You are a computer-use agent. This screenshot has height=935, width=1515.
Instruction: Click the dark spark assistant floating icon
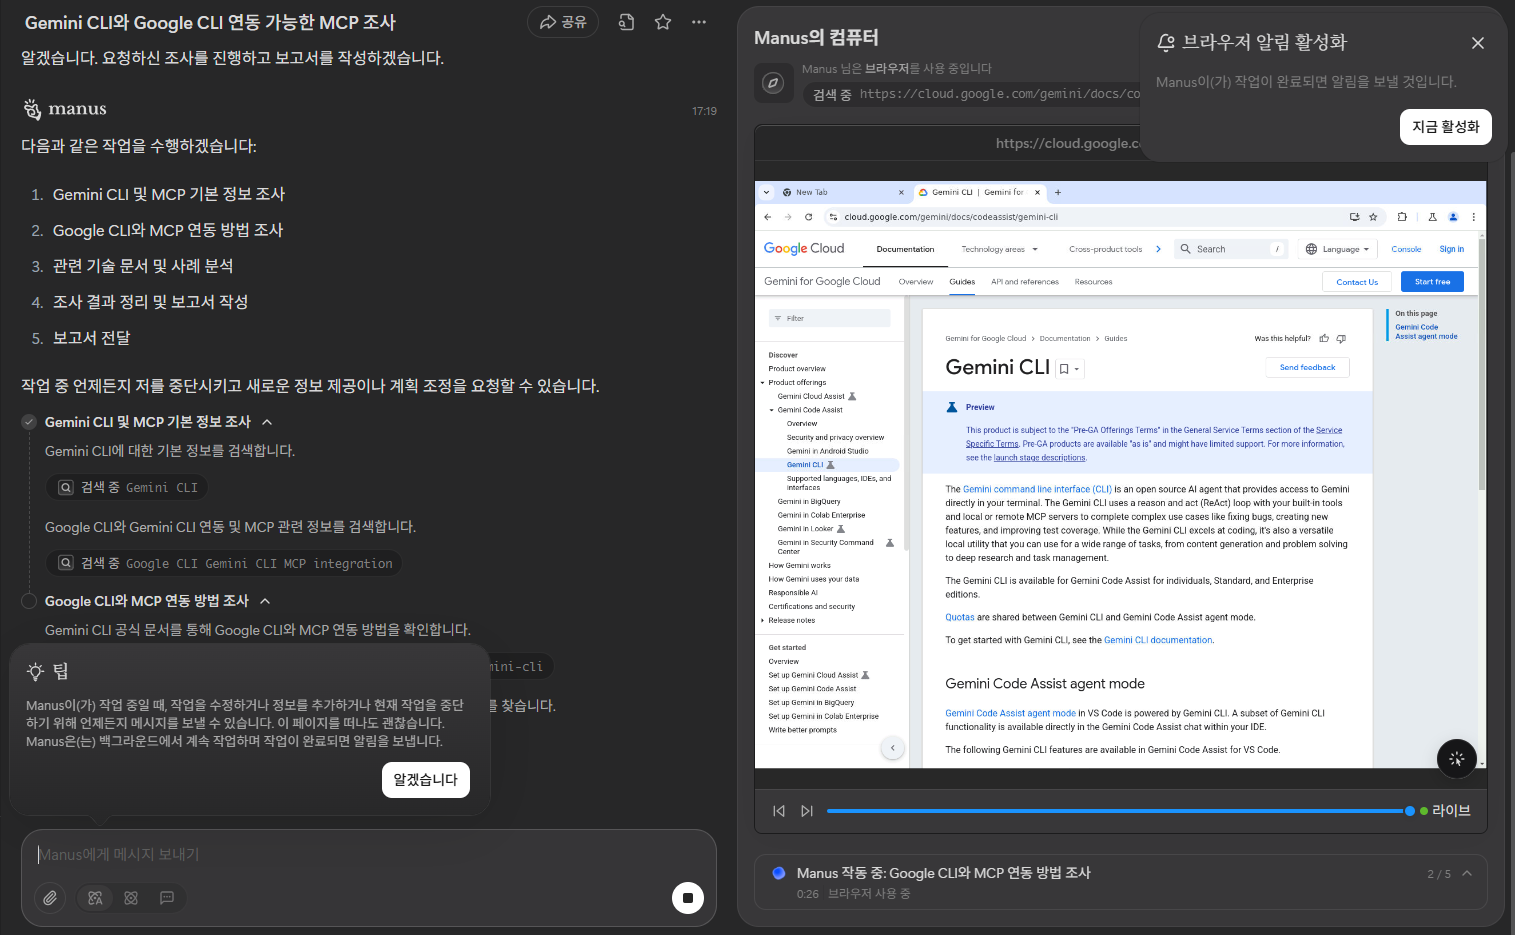(1456, 759)
